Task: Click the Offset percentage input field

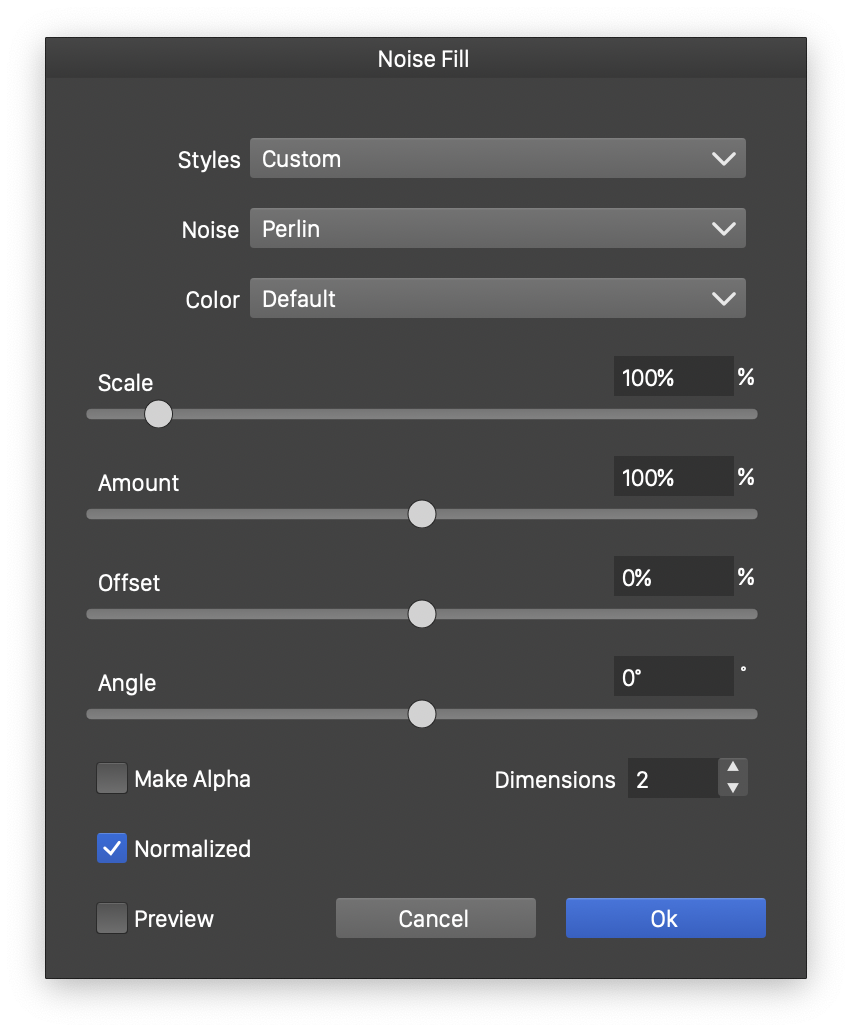Action: [673, 578]
